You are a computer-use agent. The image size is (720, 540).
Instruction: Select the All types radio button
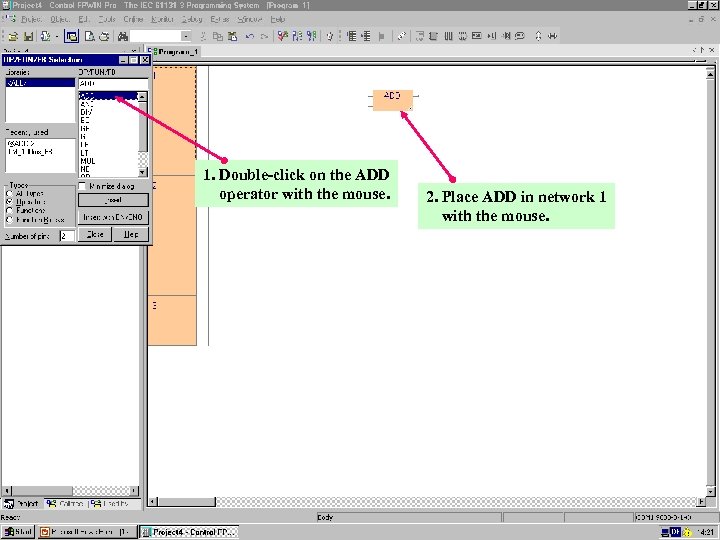point(9,194)
